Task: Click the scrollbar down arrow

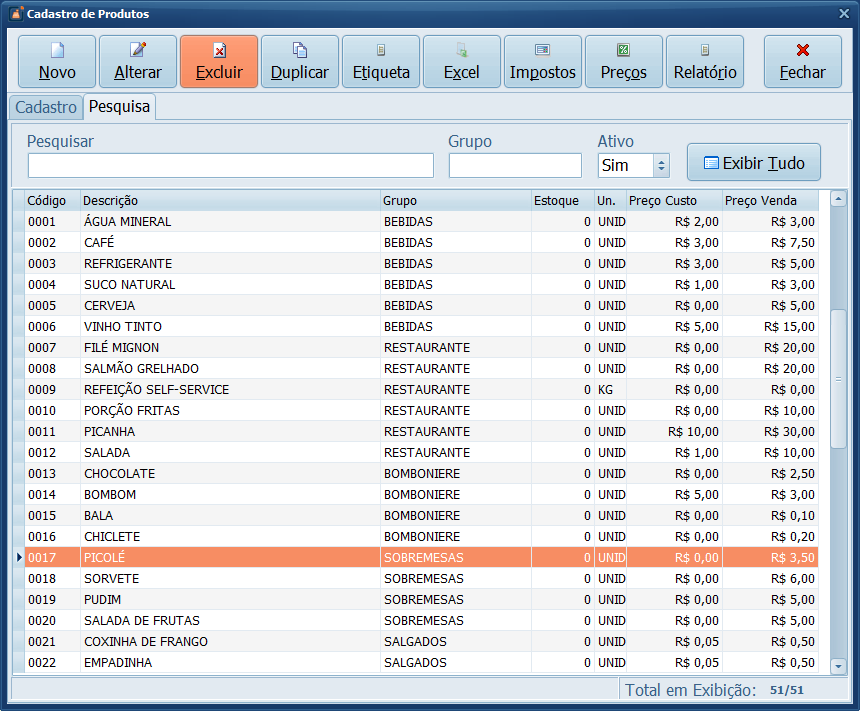Action: 838,665
